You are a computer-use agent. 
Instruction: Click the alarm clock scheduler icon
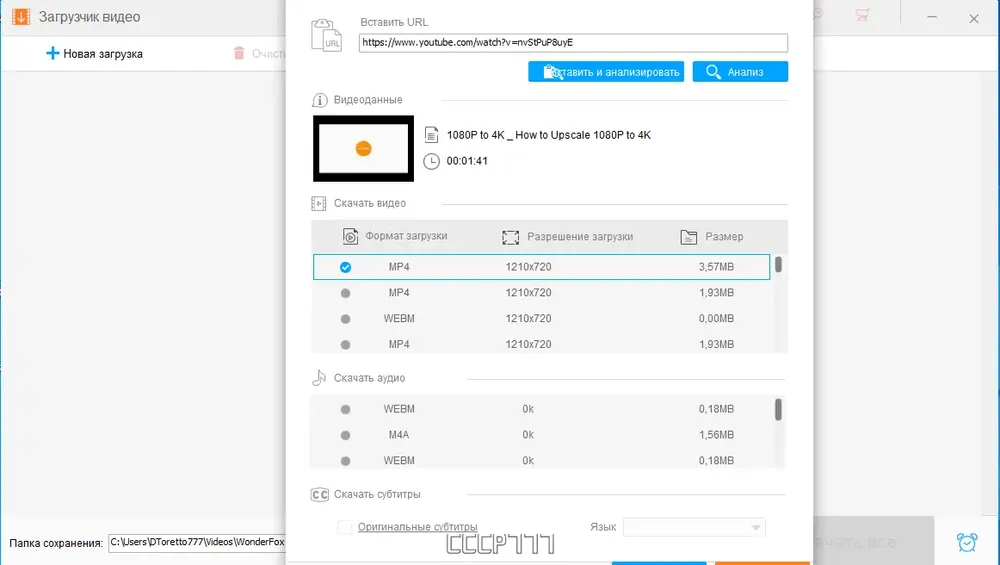(x=967, y=542)
